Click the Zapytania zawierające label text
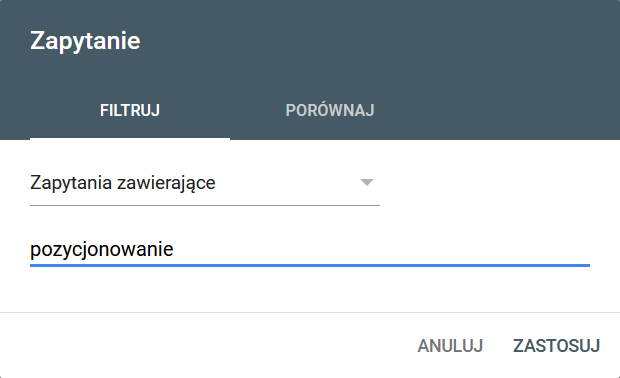Image resolution: width=620 pixels, height=378 pixels. pyautogui.click(x=123, y=183)
